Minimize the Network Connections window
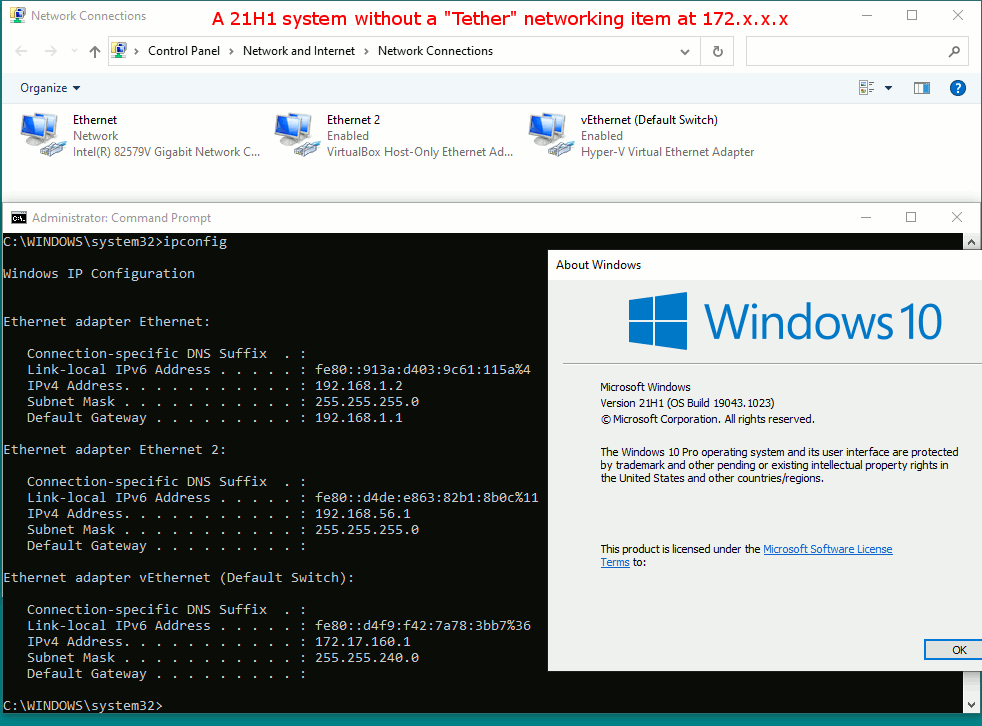Viewport: 982px width, 726px height. point(867,16)
